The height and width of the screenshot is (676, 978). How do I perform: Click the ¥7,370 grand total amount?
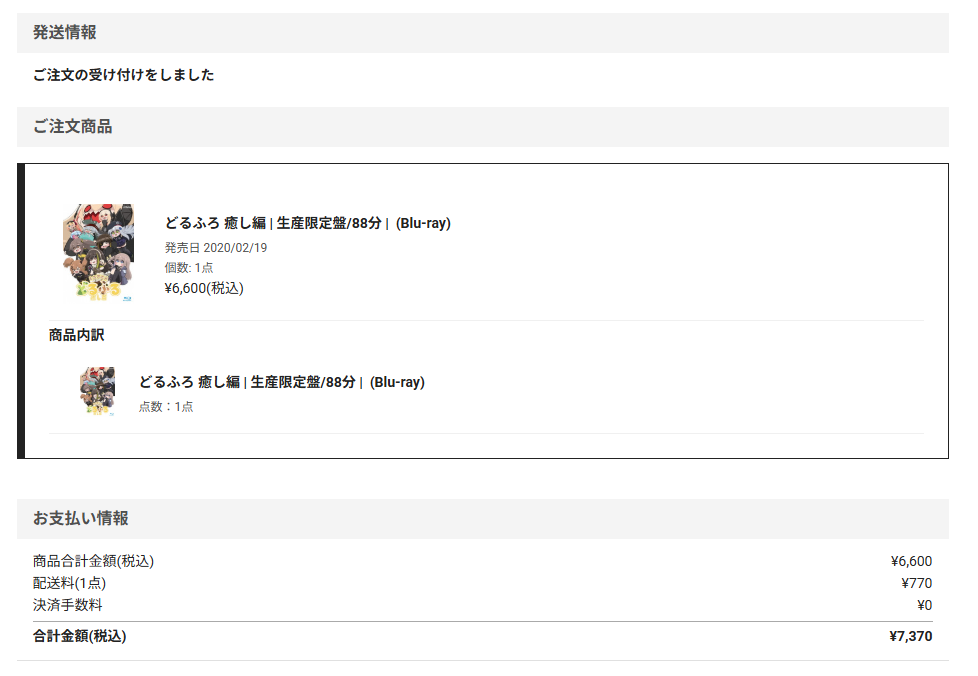tap(910, 636)
